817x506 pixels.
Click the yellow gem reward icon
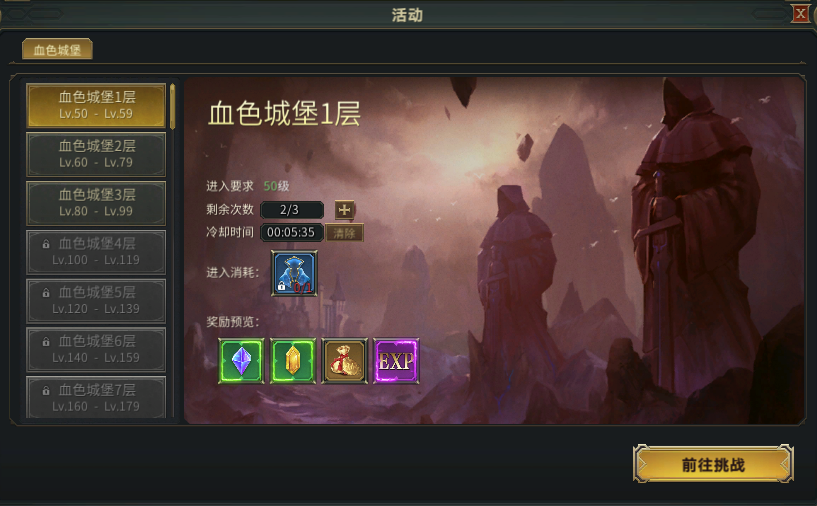[x=293, y=361]
